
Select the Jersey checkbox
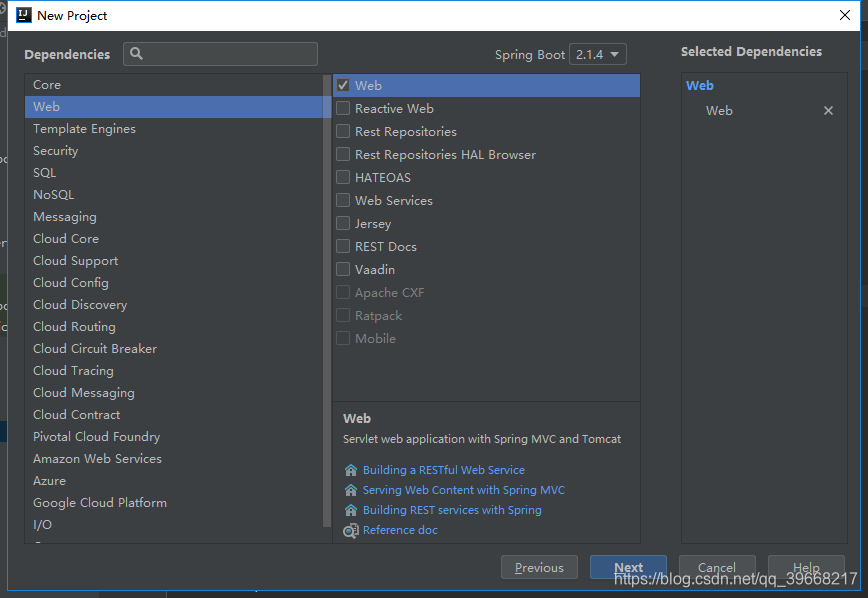click(x=343, y=223)
